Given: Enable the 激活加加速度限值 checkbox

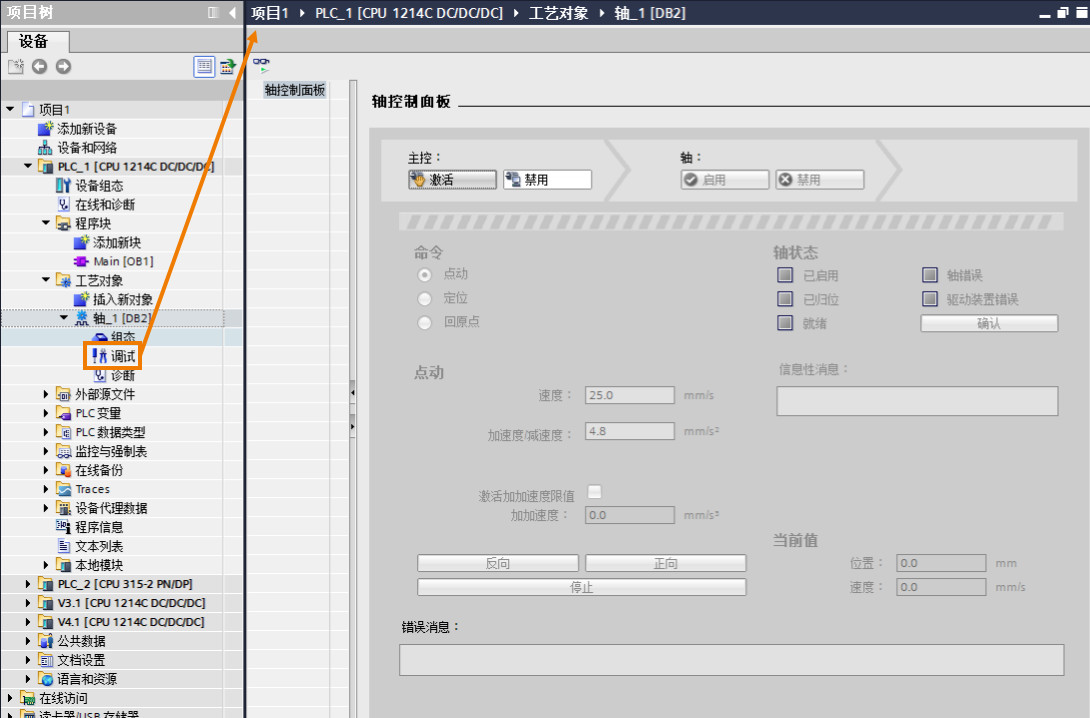Looking at the screenshot, I should pyautogui.click(x=594, y=492).
